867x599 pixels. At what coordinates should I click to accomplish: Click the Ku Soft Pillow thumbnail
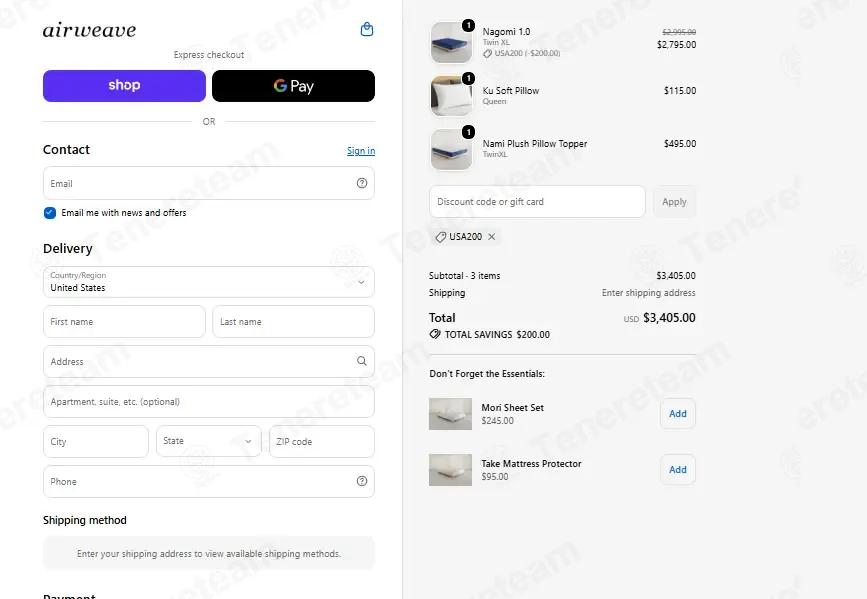(451, 96)
